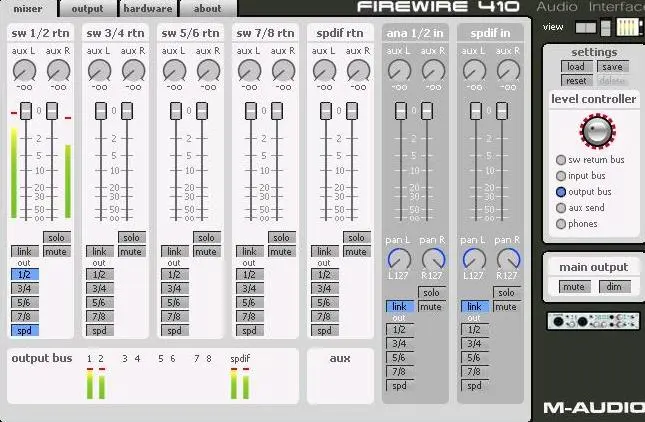Screen dimensions: 645x422
Task: Disable link on ana 1/2 in channel
Action: pos(400,306)
